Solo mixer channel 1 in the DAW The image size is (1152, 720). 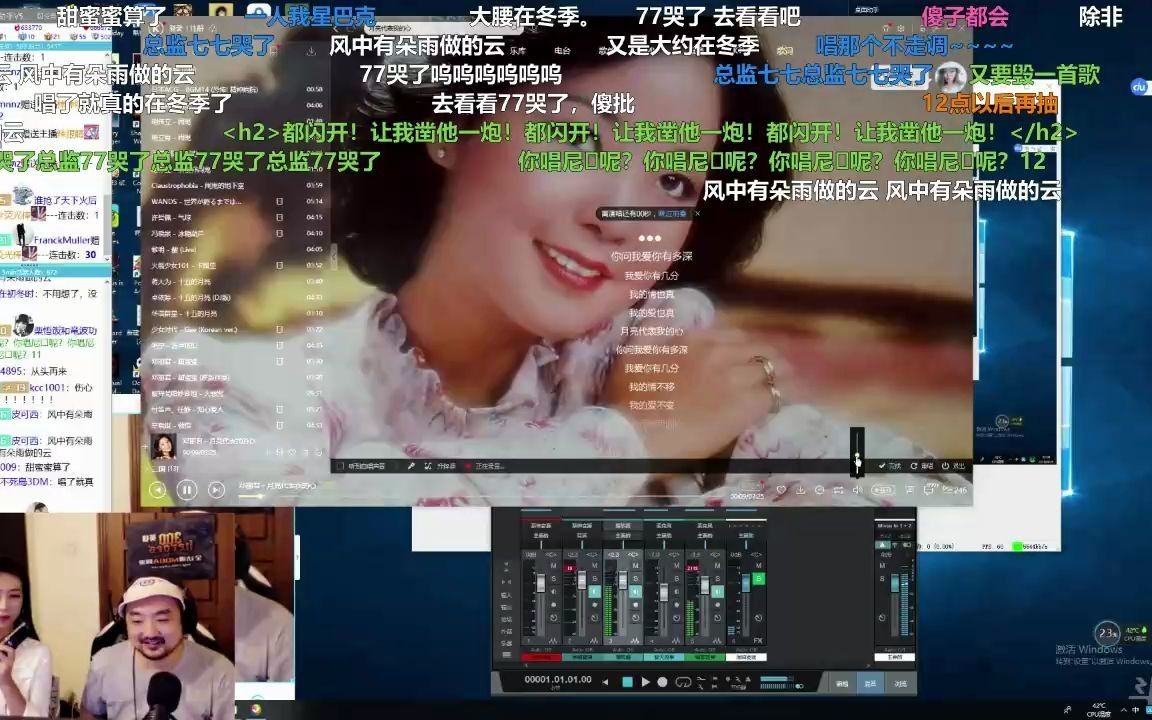pyautogui.click(x=553, y=579)
